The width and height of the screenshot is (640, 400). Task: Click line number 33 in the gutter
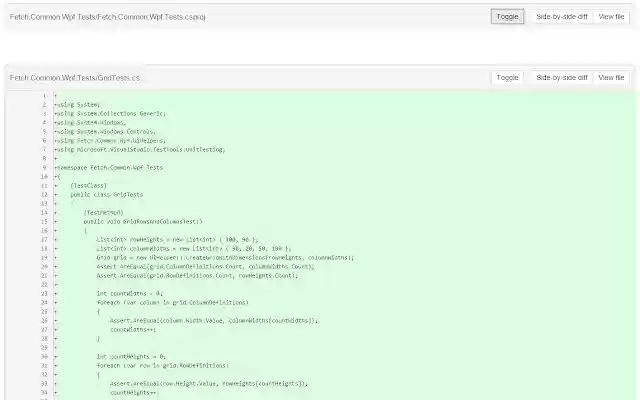44,383
